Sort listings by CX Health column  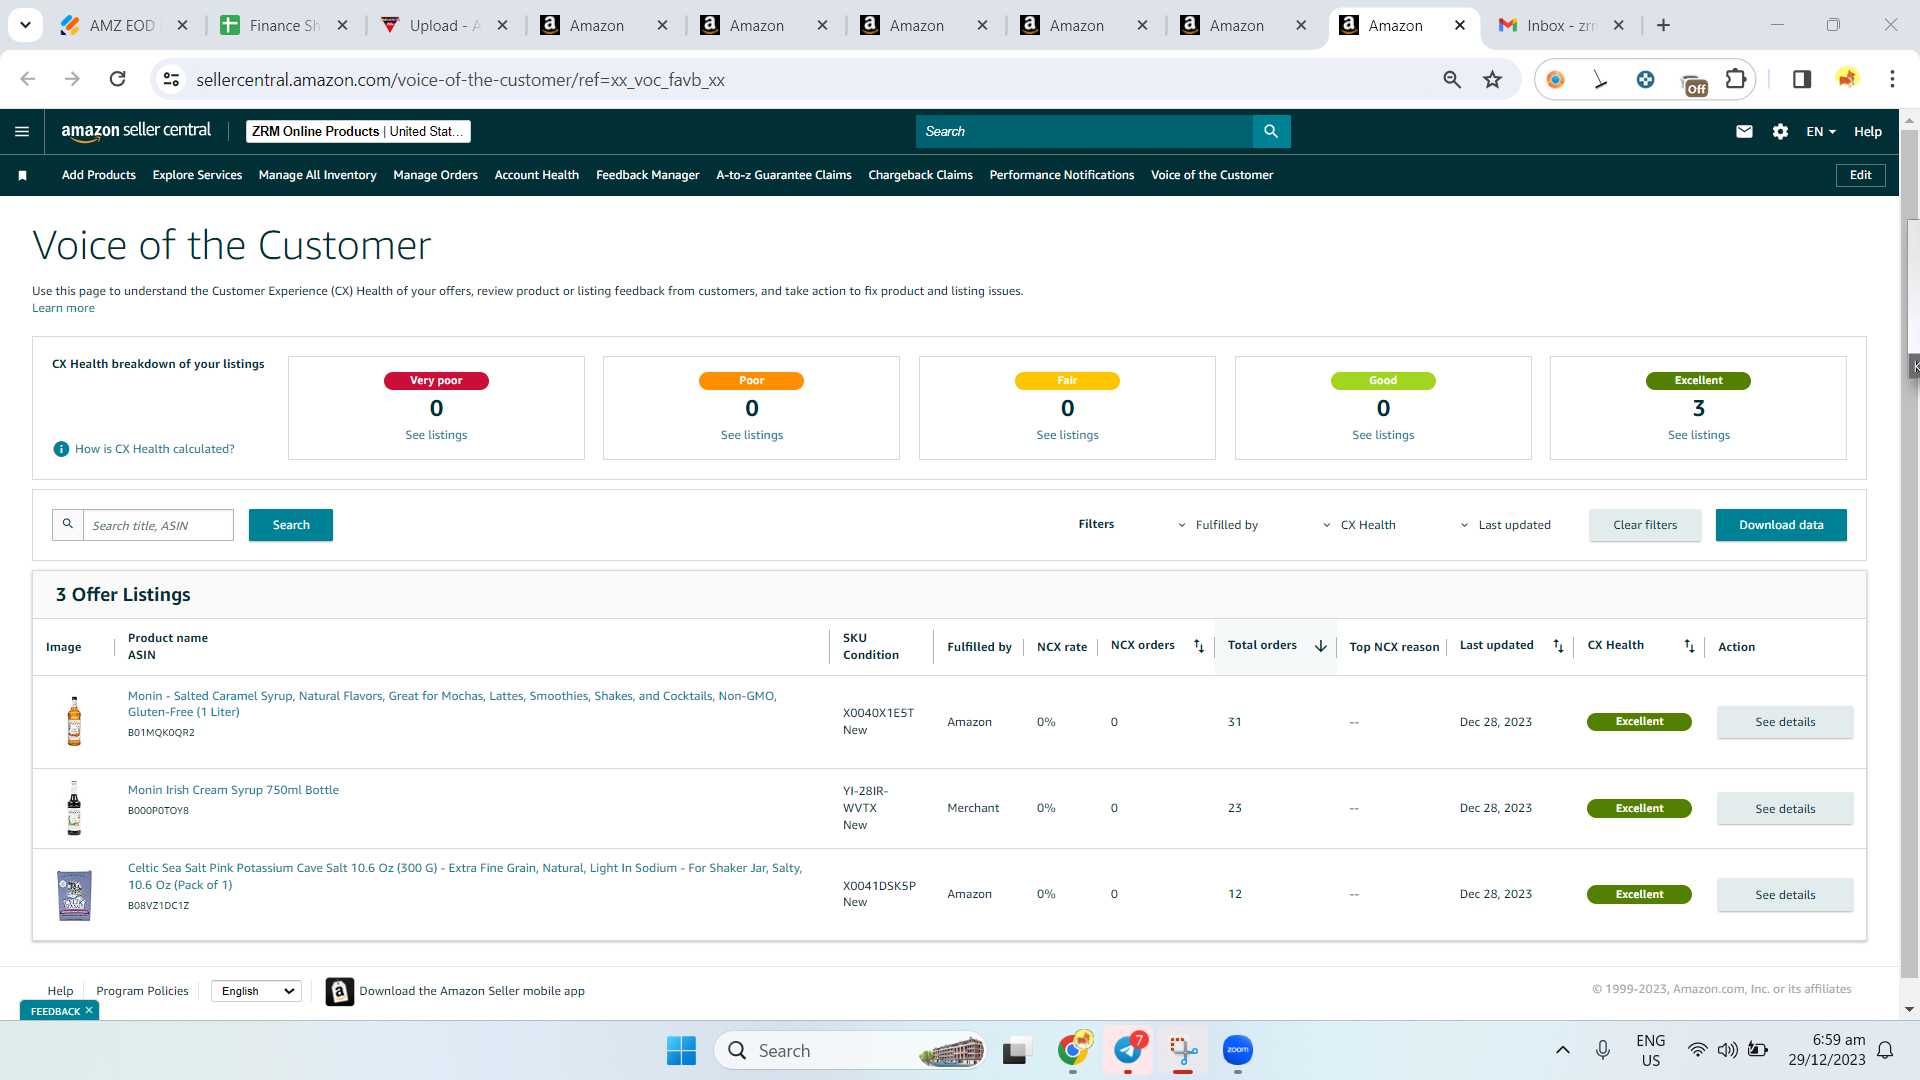[x=1689, y=646]
